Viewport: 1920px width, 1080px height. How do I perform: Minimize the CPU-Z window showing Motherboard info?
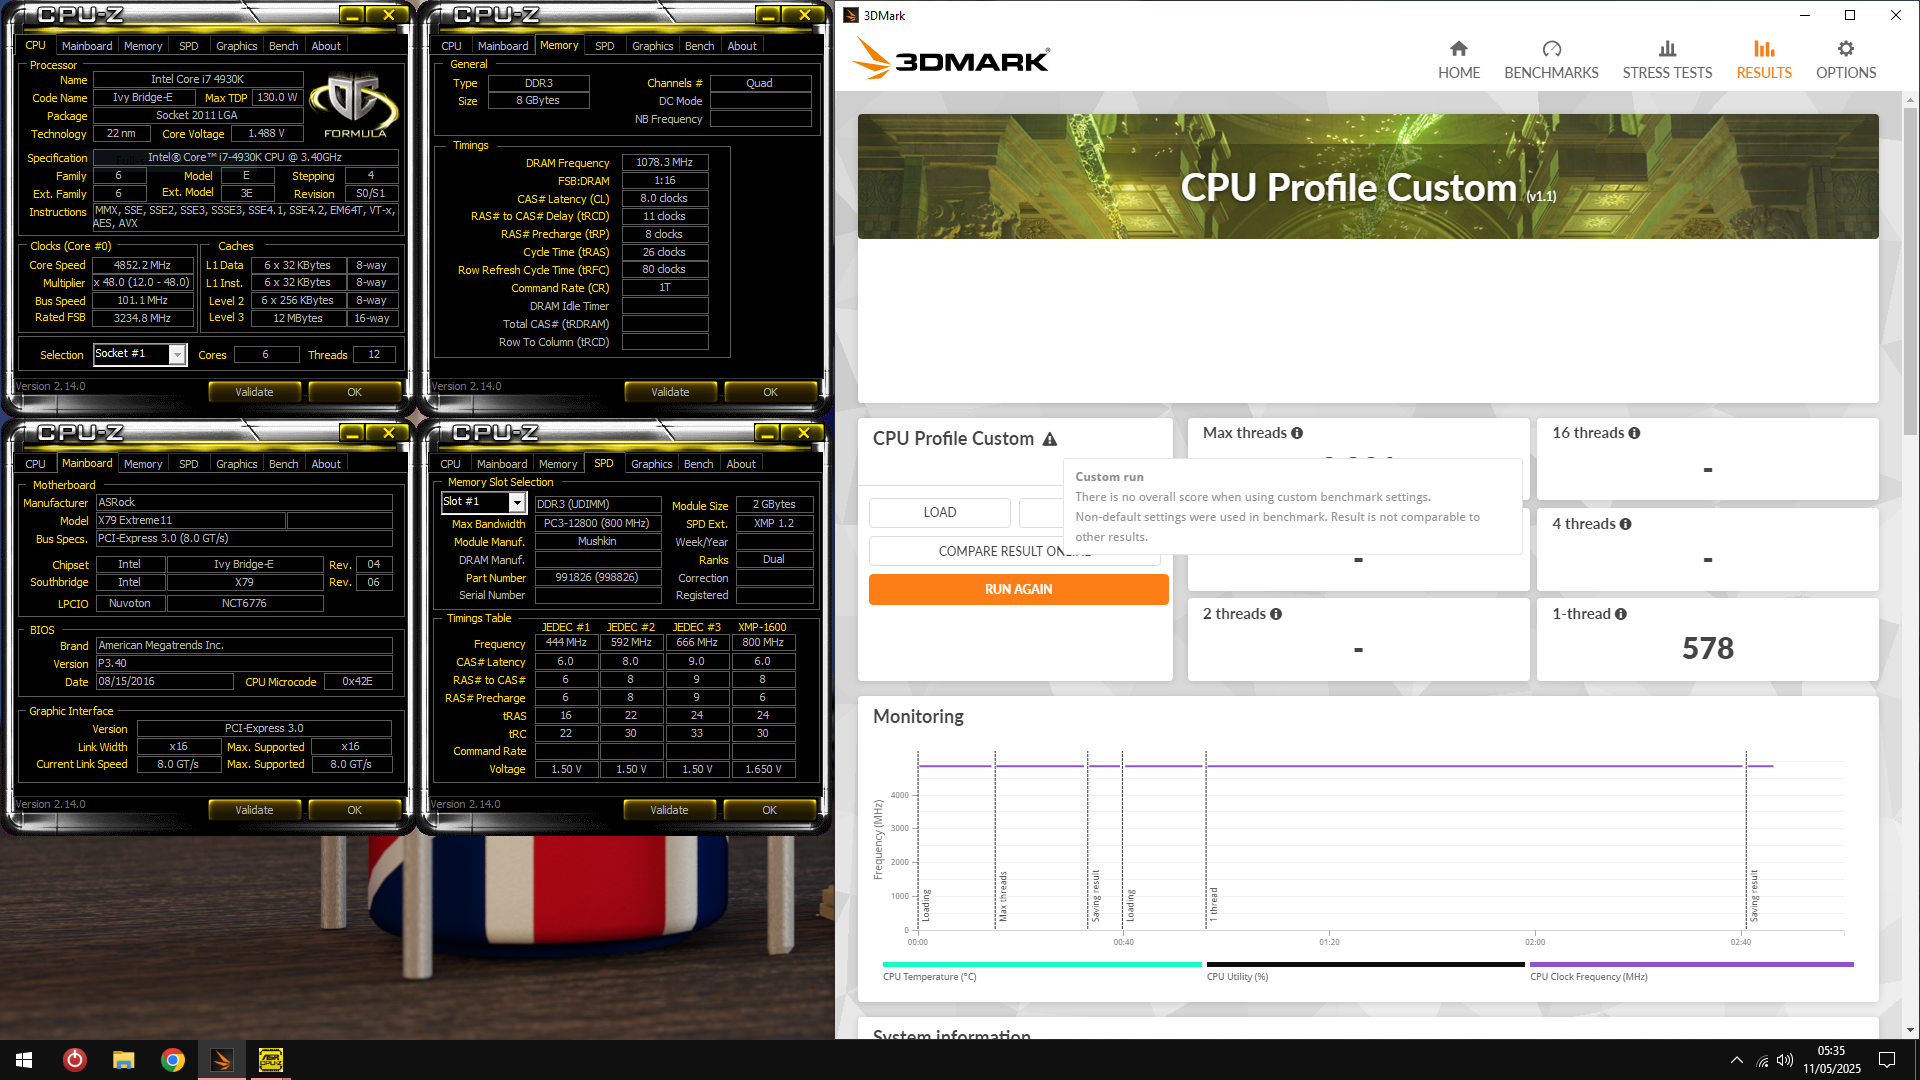pos(351,433)
